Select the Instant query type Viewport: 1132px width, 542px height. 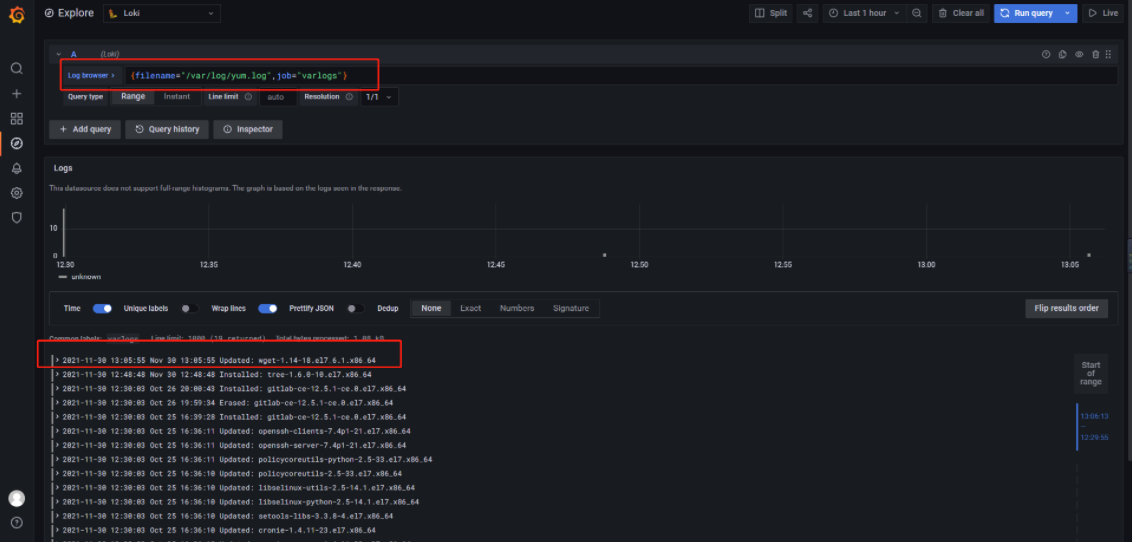[x=177, y=97]
